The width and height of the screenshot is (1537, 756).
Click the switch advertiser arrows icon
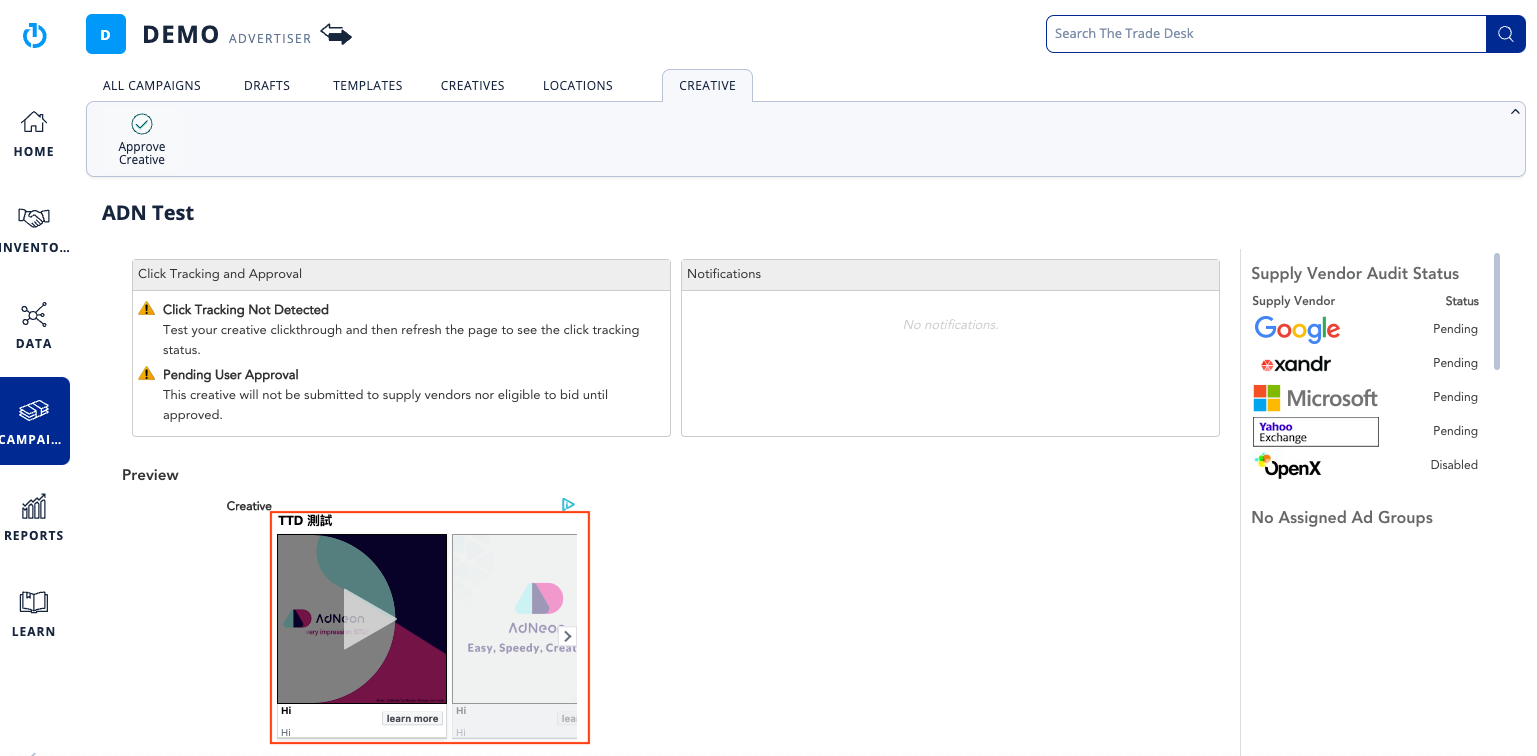(336, 35)
